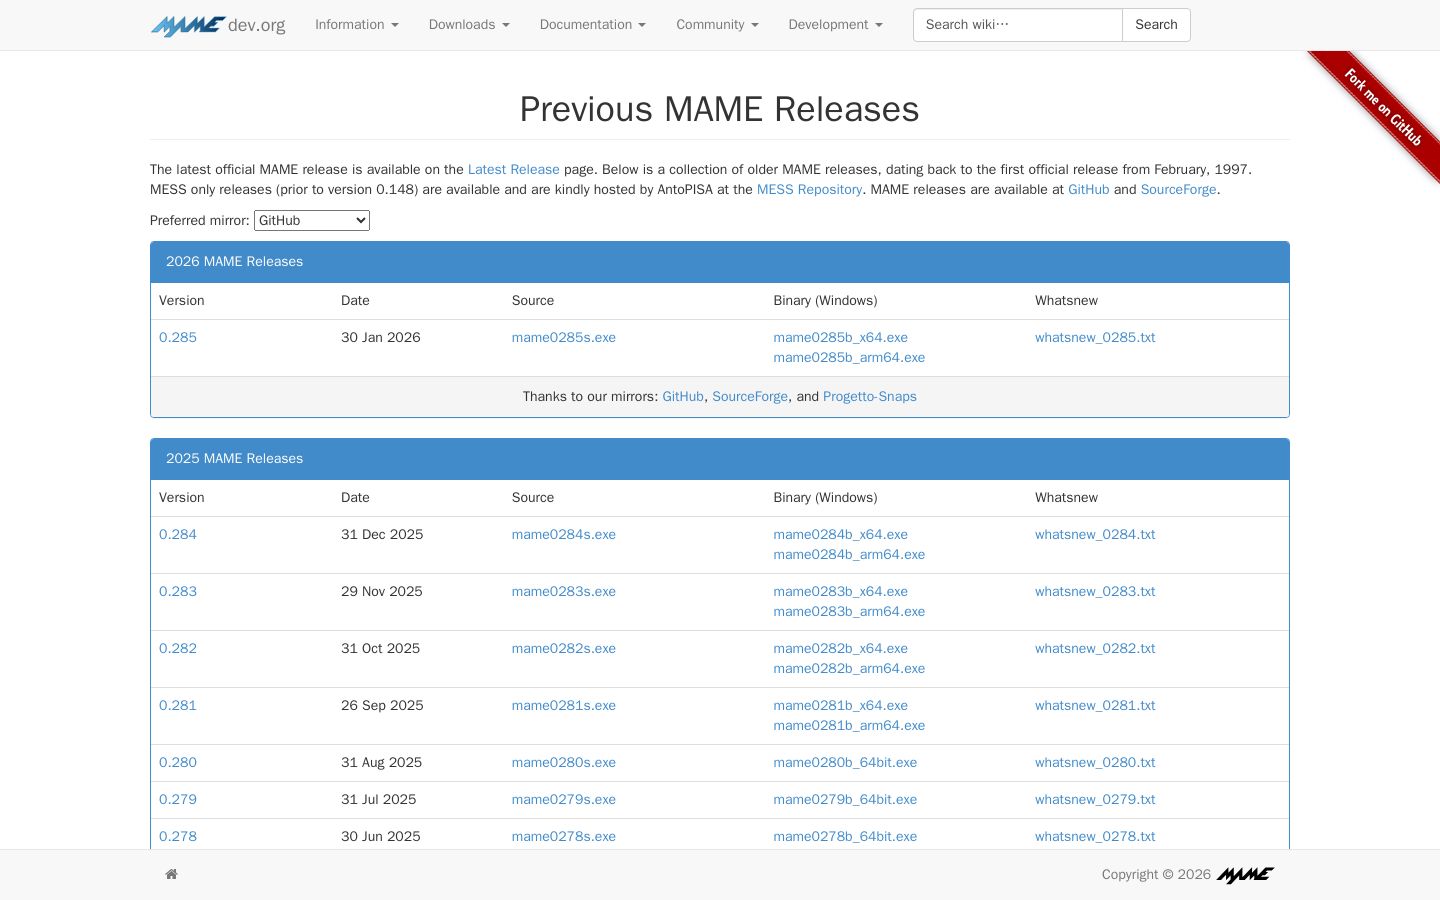This screenshot has width=1440, height=900.
Task: Open whatsnew_0281.txt
Action: pyautogui.click(x=1095, y=706)
